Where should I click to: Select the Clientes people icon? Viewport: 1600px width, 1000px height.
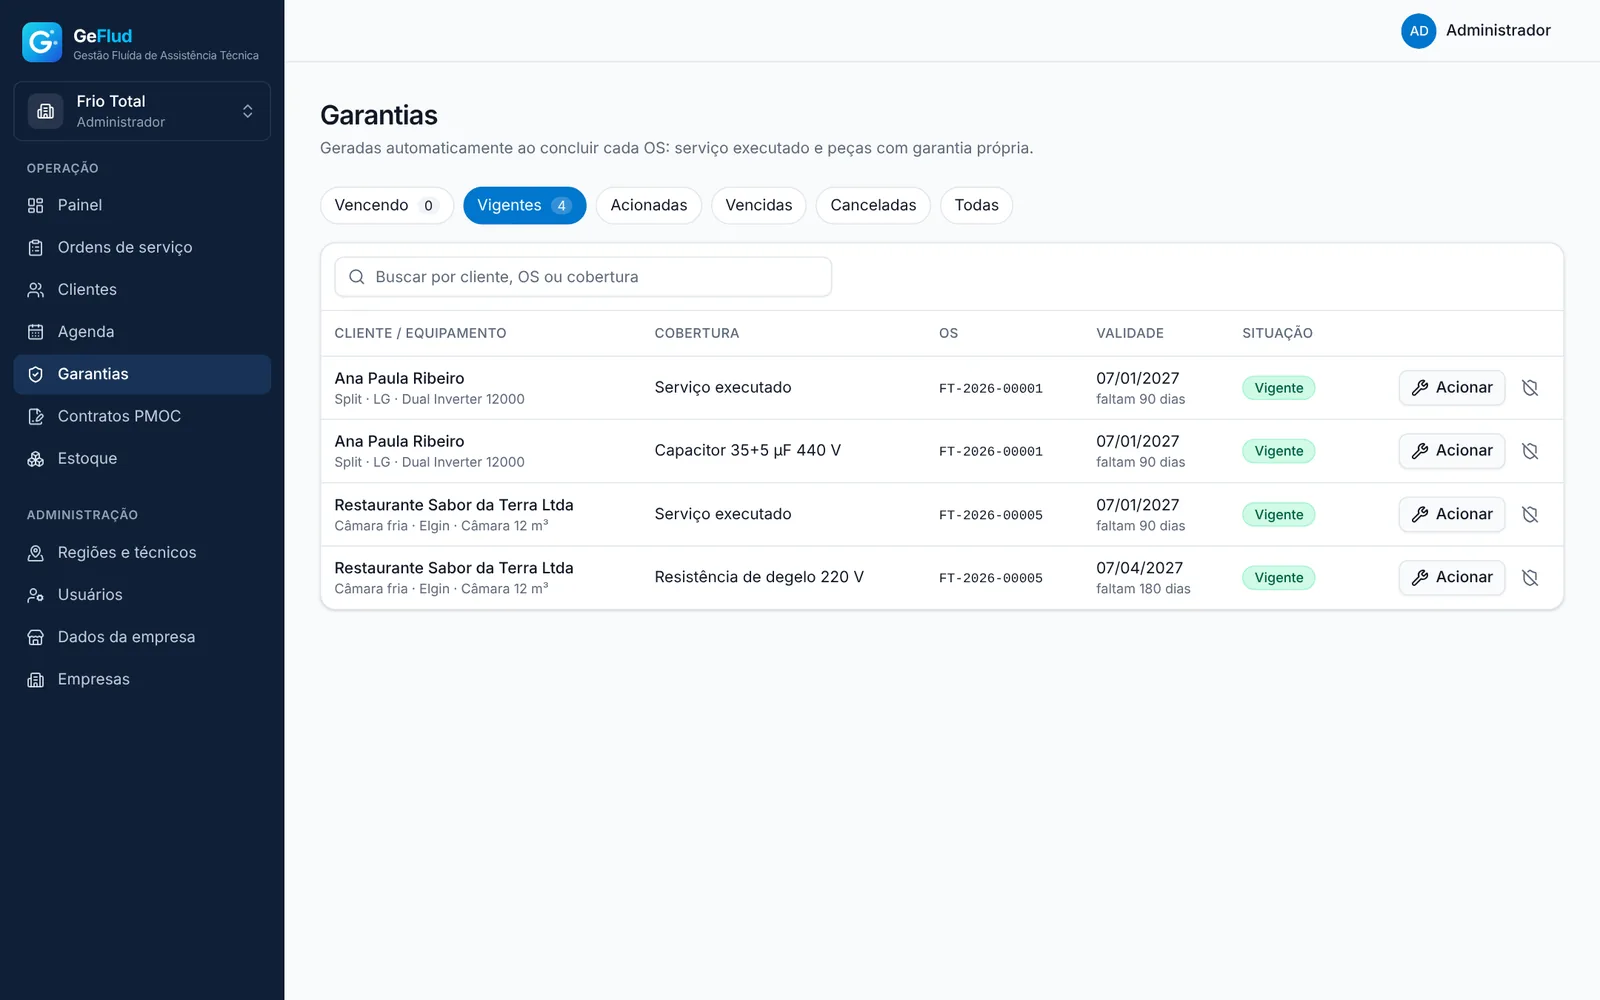tap(36, 290)
